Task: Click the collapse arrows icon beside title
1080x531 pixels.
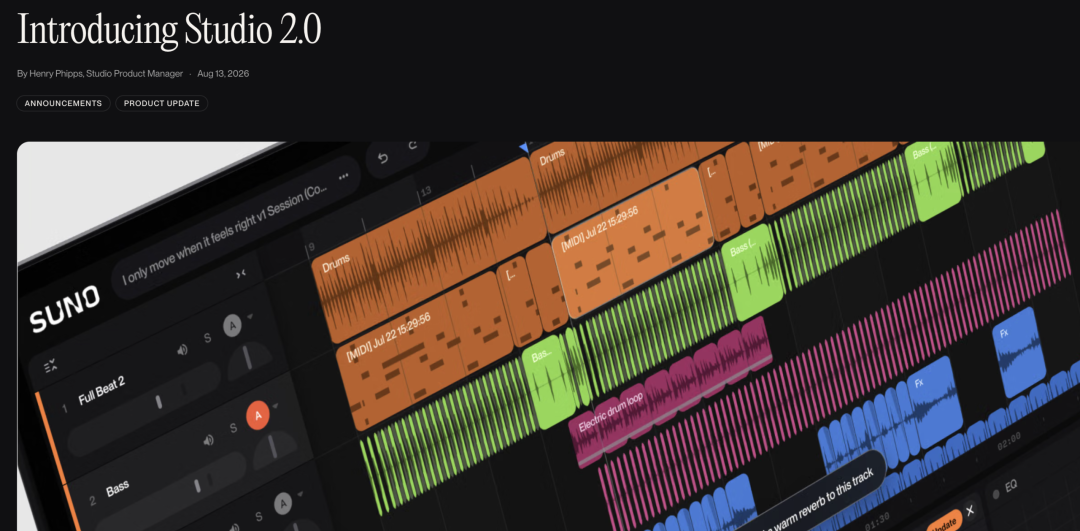Action: [x=240, y=273]
